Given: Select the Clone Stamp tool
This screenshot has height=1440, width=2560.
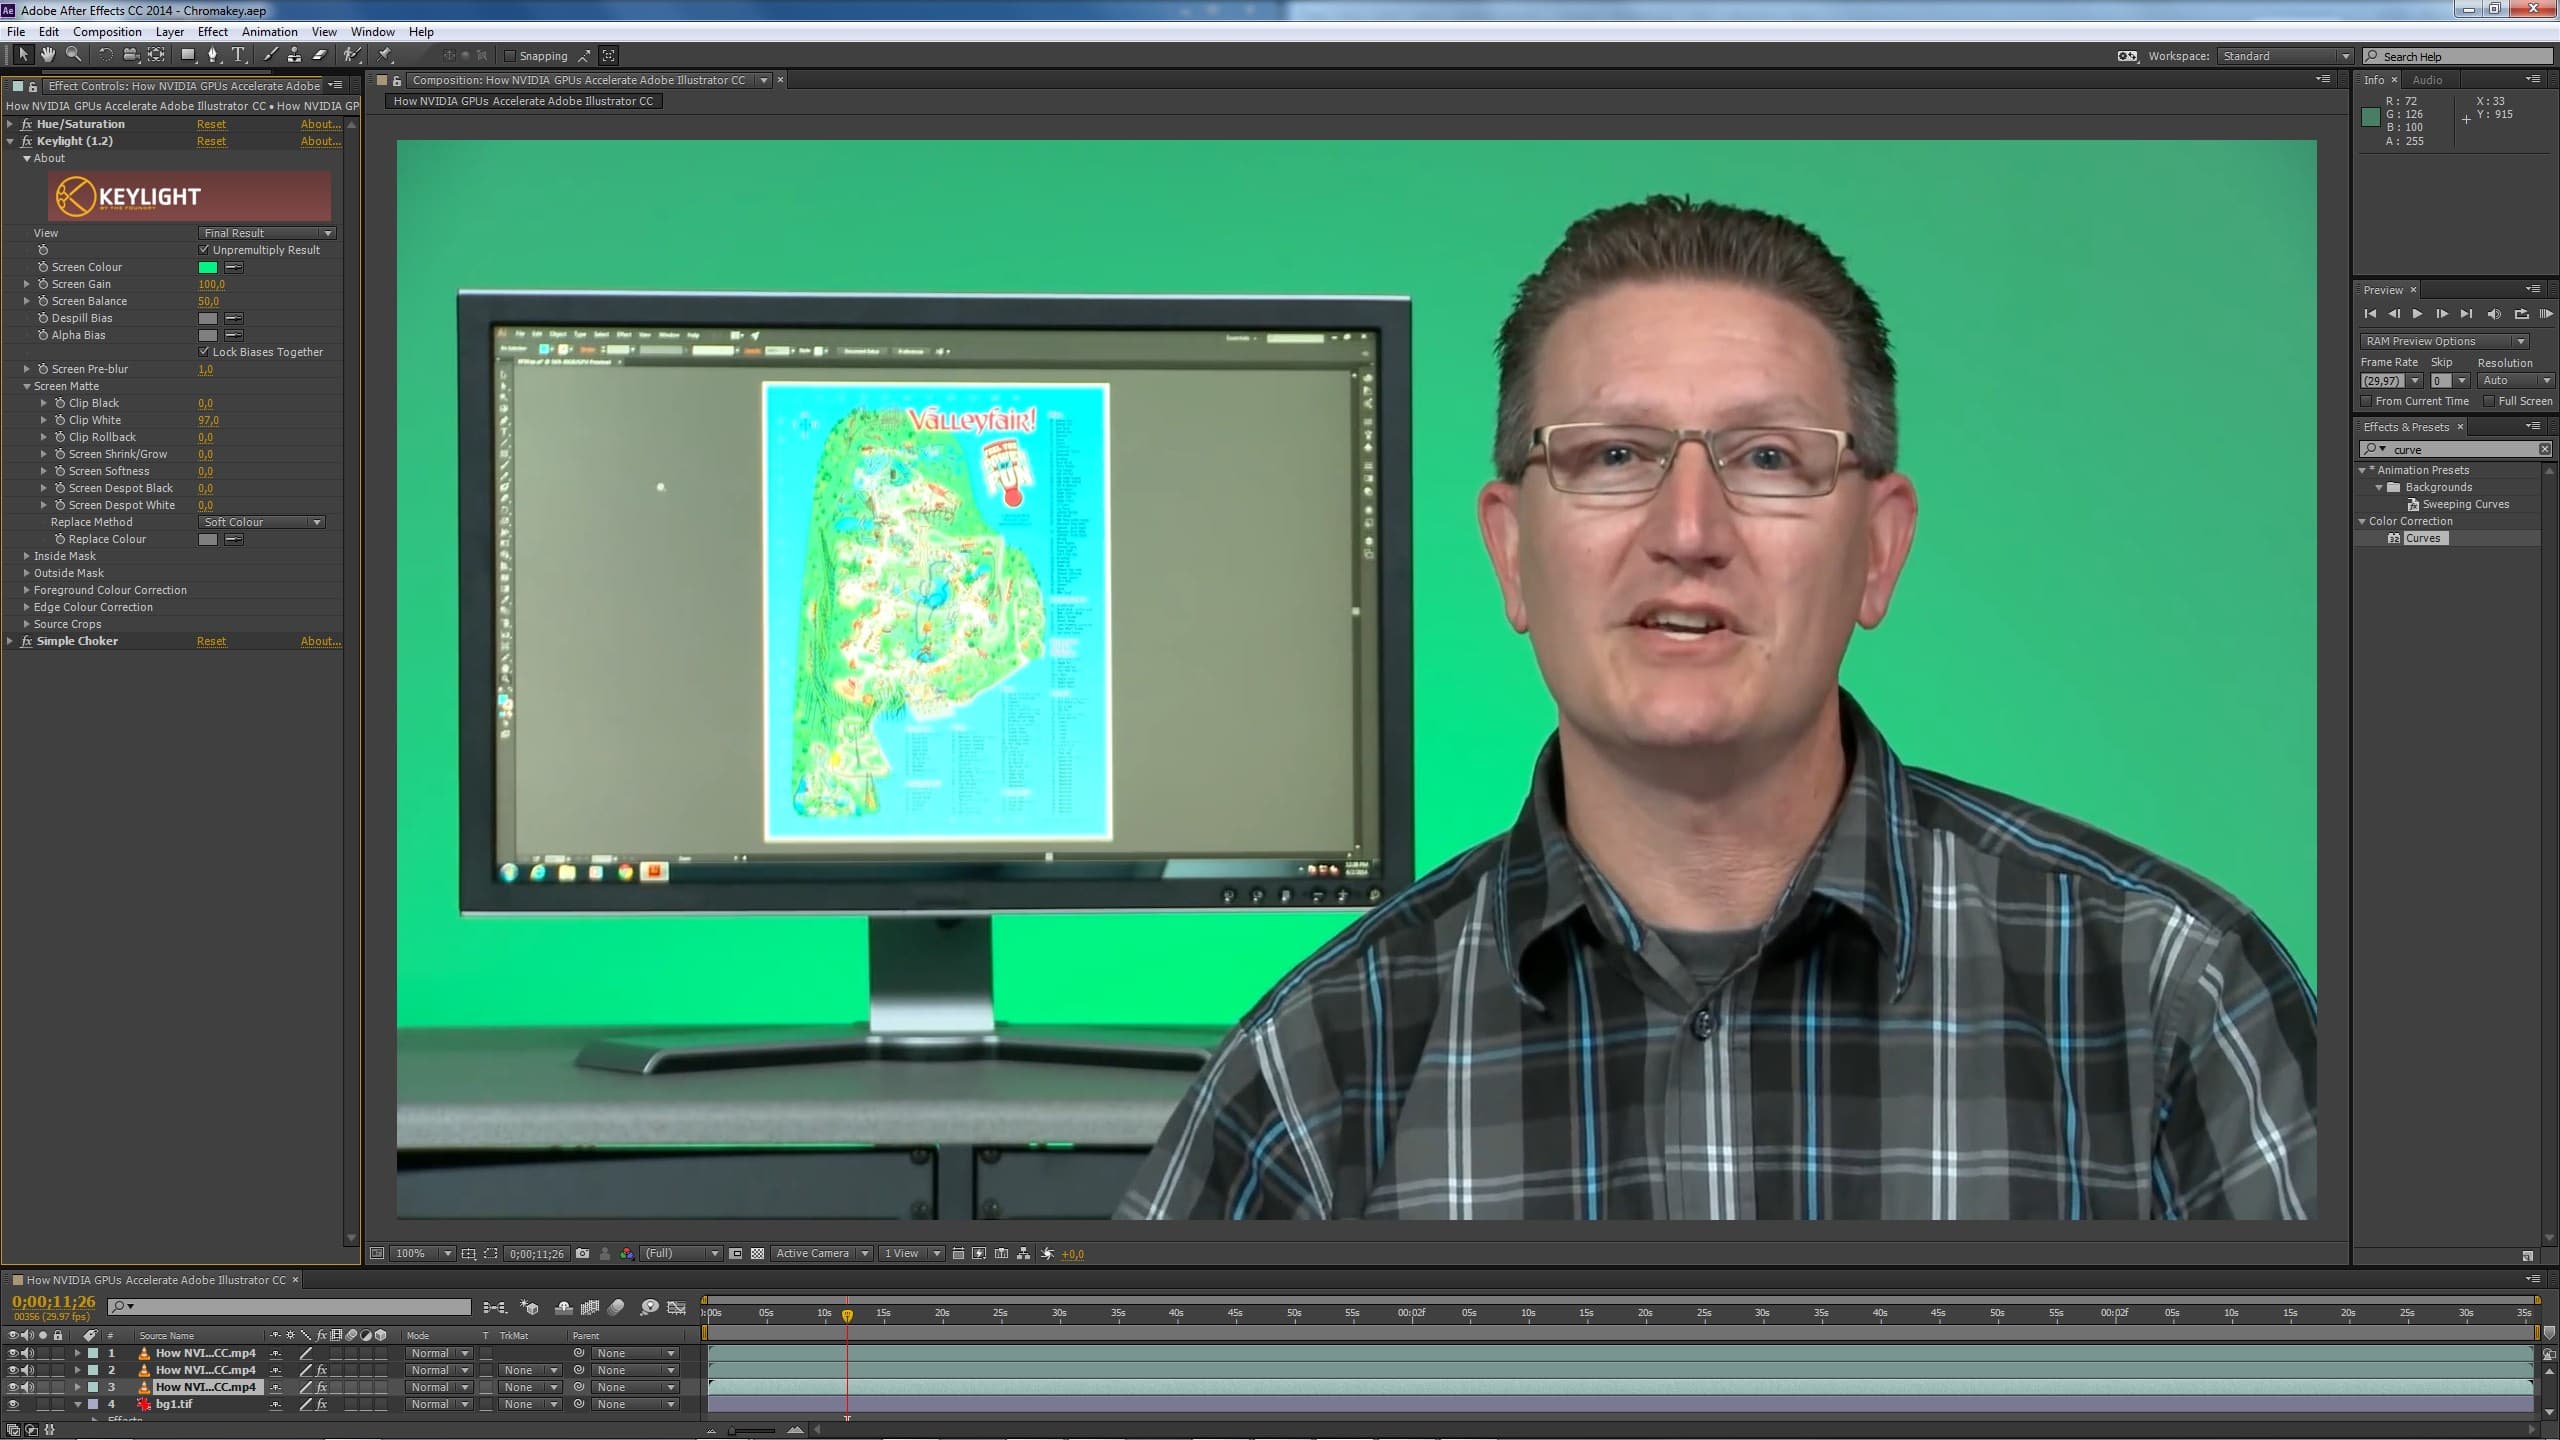Looking at the screenshot, I should [x=294, y=55].
